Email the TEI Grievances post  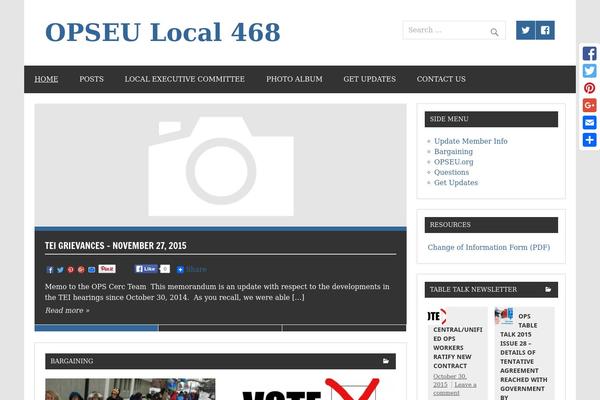(91, 270)
